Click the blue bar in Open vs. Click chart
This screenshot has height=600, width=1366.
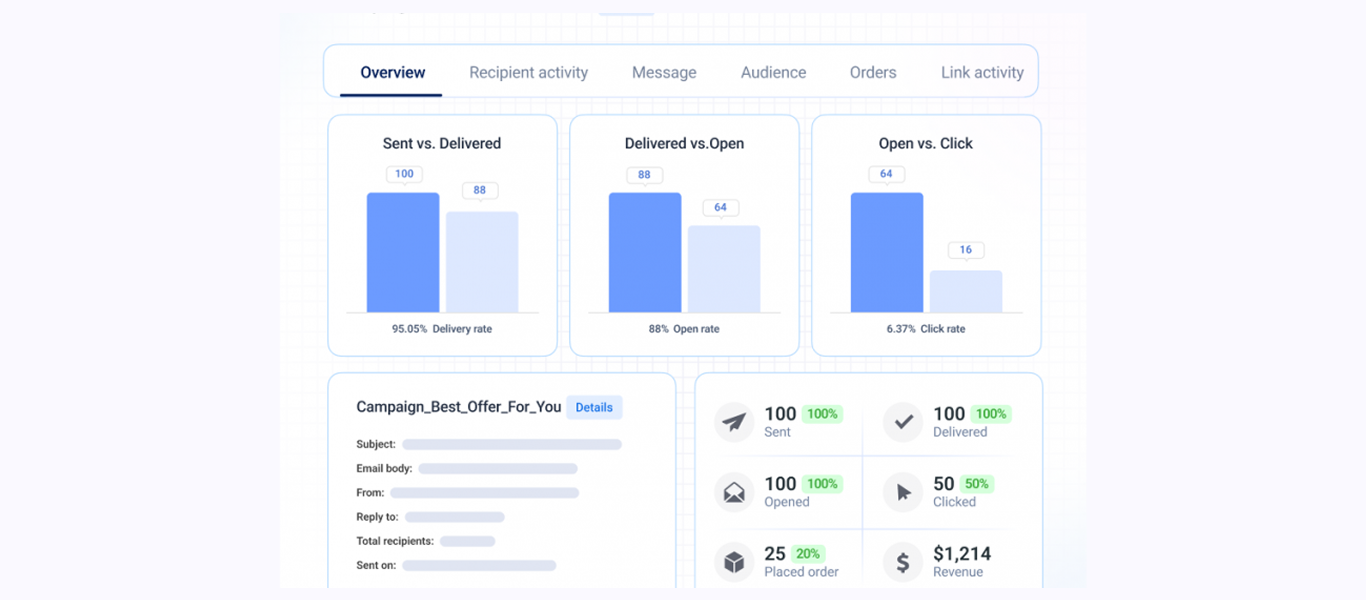(886, 250)
